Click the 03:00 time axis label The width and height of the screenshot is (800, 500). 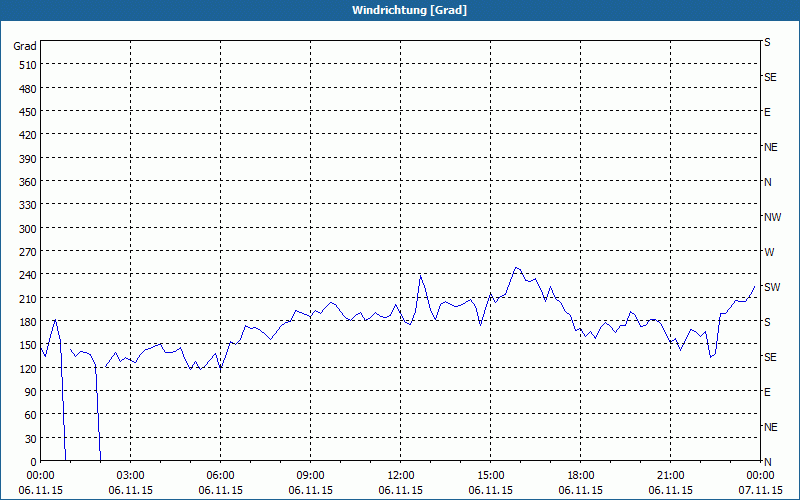(x=131, y=476)
